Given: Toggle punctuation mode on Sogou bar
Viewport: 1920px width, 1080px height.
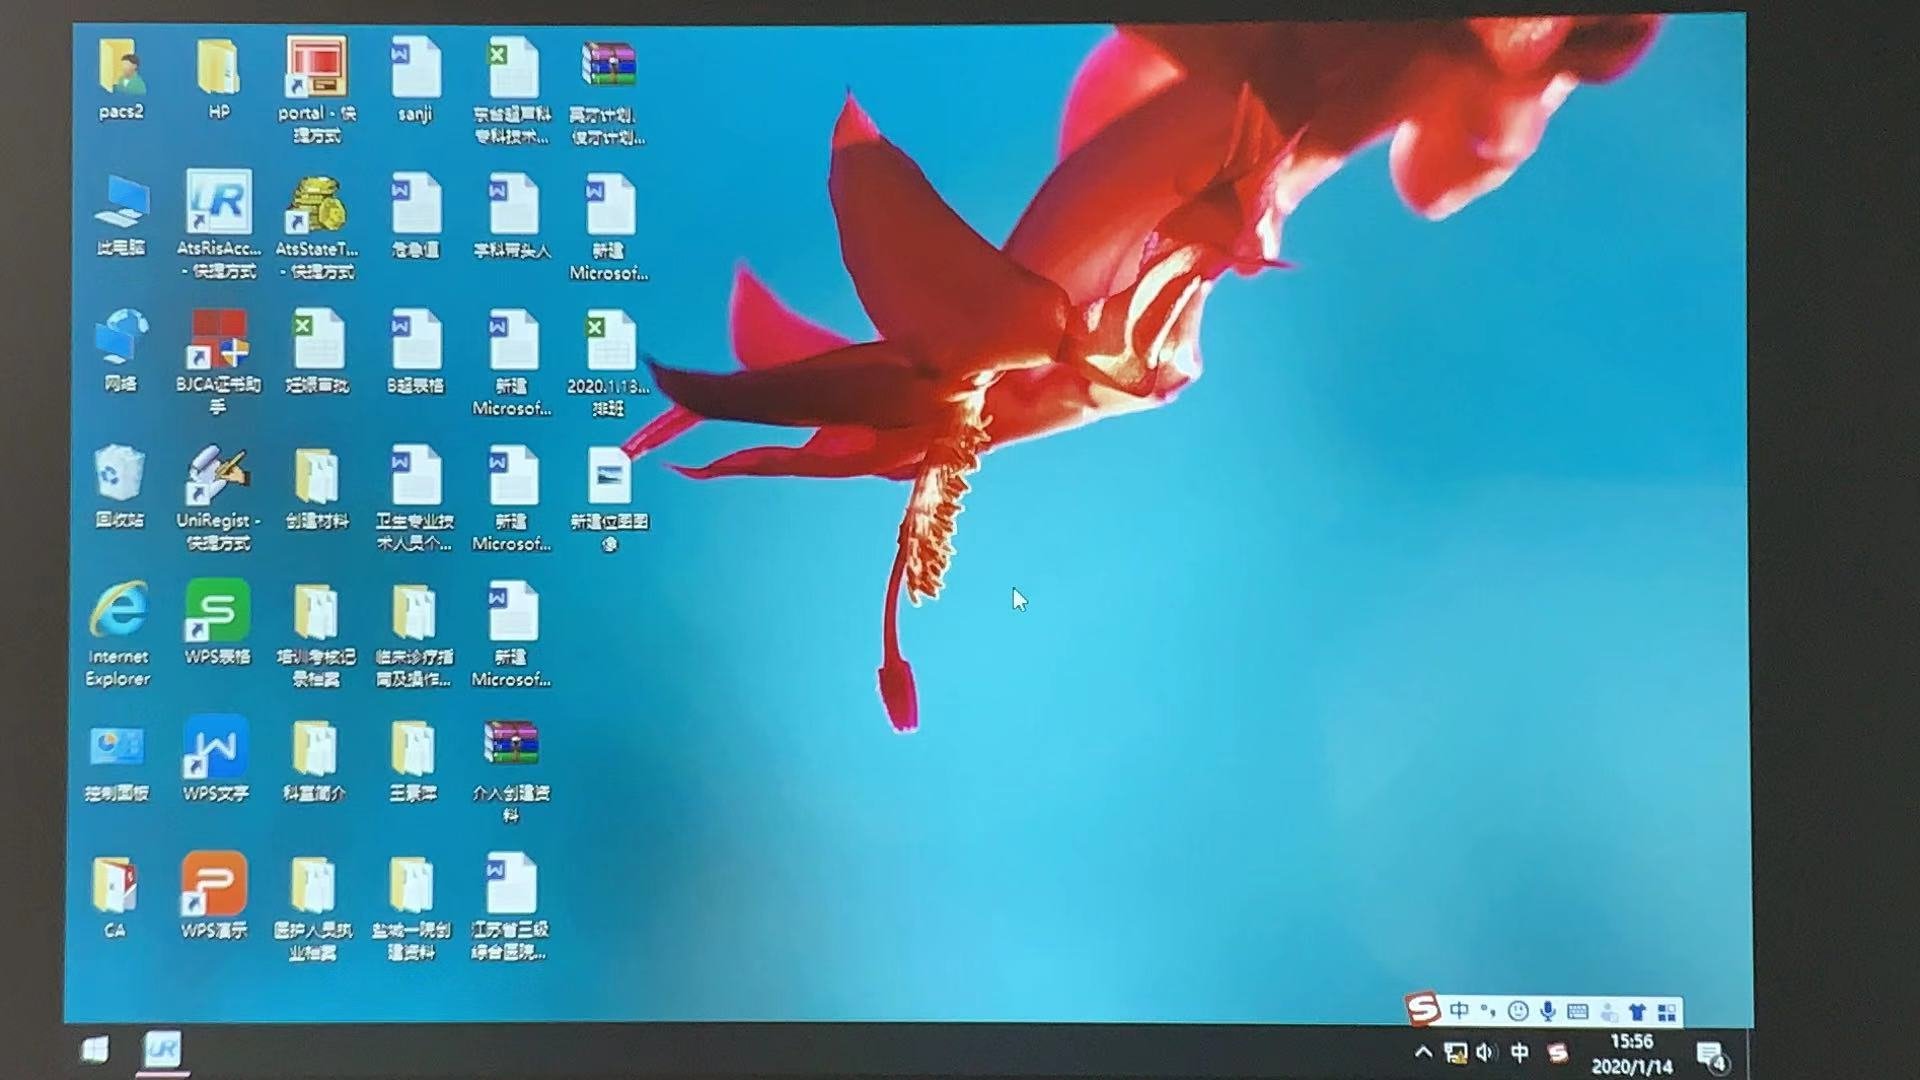Looking at the screenshot, I should (1488, 1011).
